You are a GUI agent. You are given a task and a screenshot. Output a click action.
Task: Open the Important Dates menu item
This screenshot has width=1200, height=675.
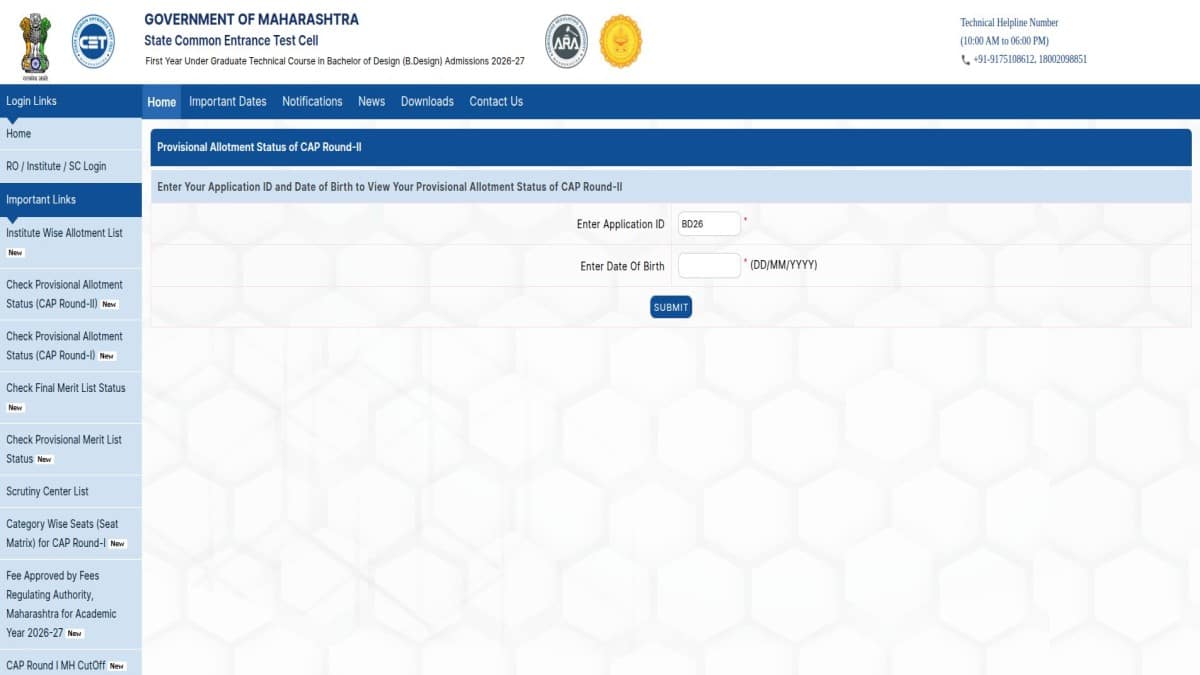pyautogui.click(x=228, y=102)
